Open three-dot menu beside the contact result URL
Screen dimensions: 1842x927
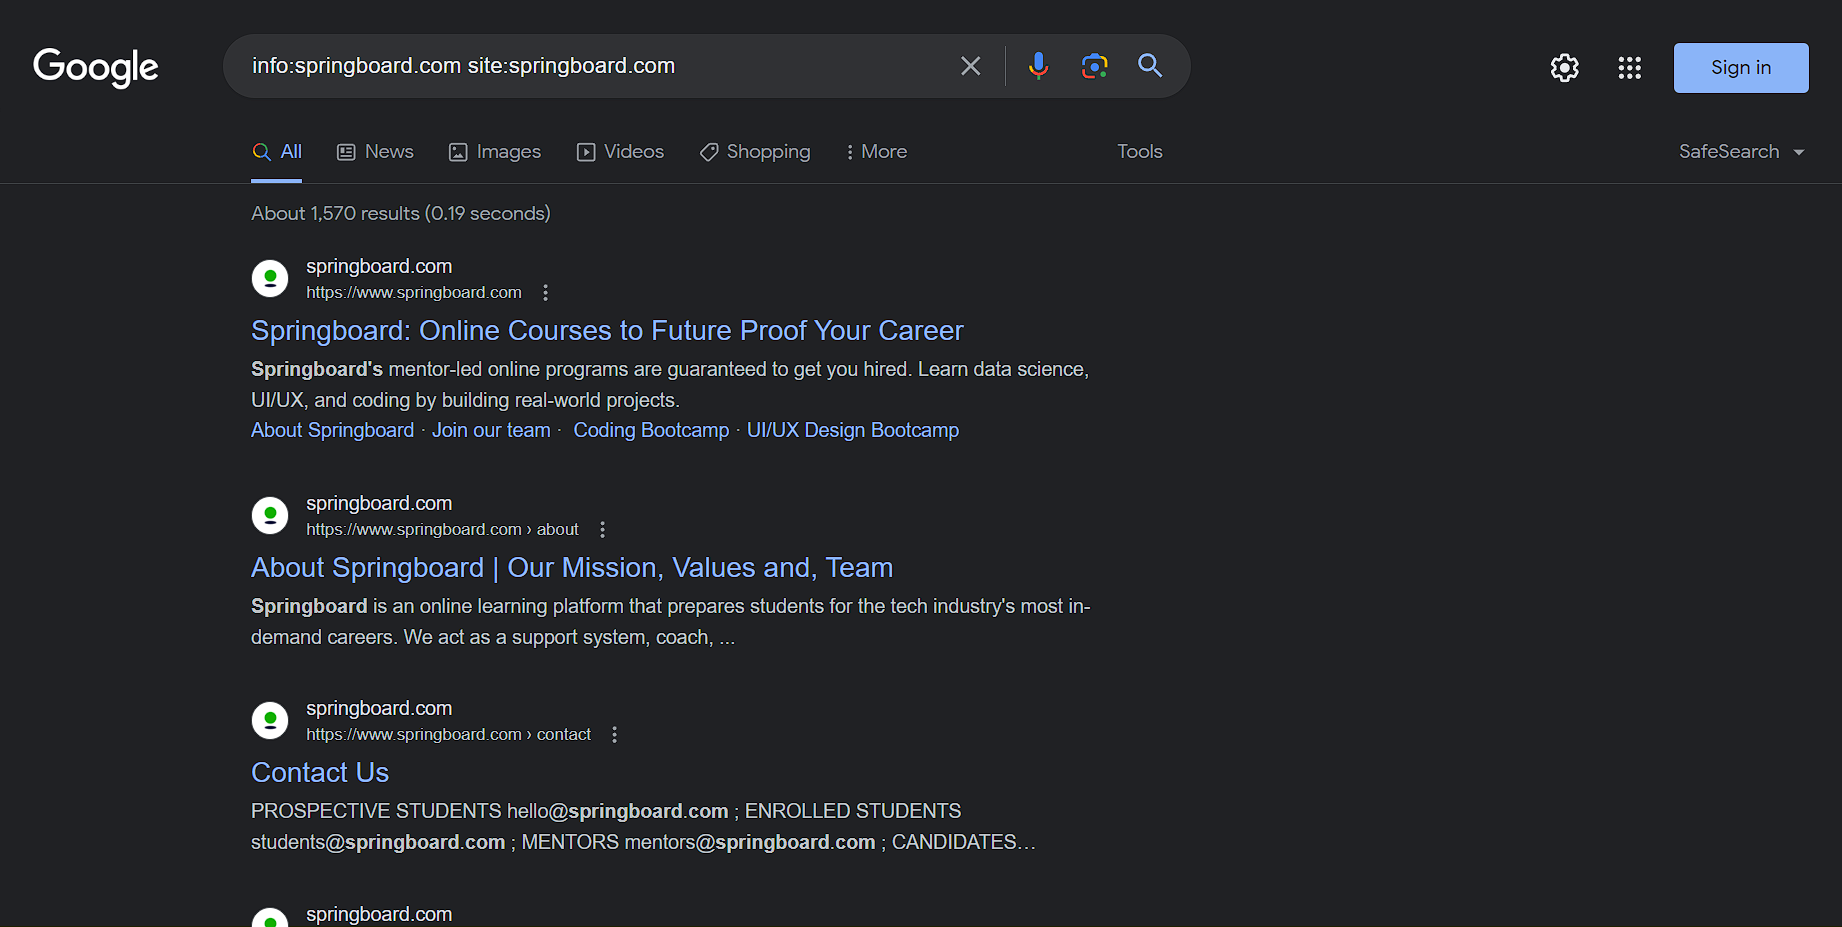point(614,735)
